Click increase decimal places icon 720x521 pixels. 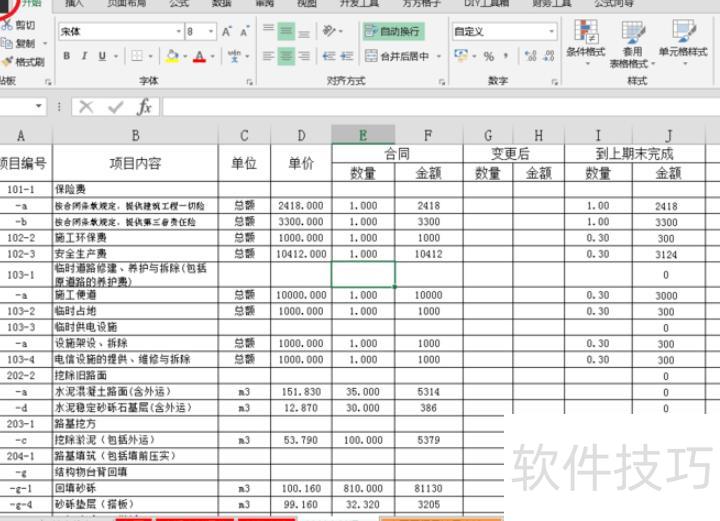click(530, 56)
